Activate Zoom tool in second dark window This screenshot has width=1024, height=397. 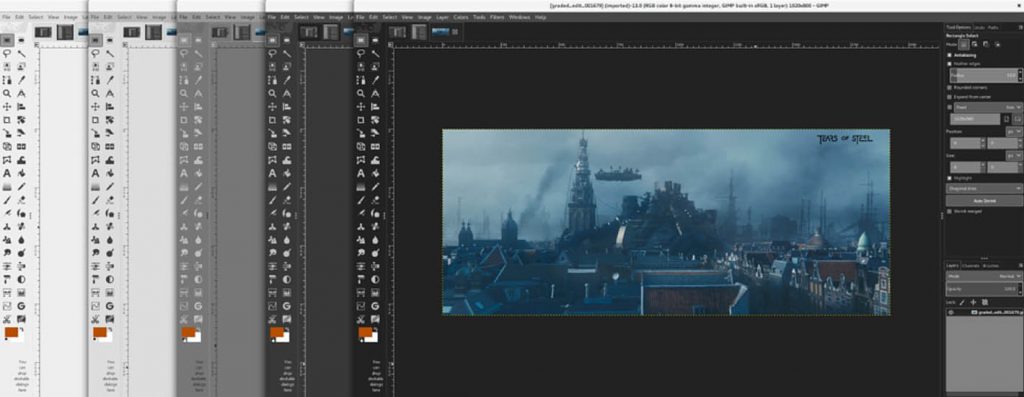coord(272,93)
